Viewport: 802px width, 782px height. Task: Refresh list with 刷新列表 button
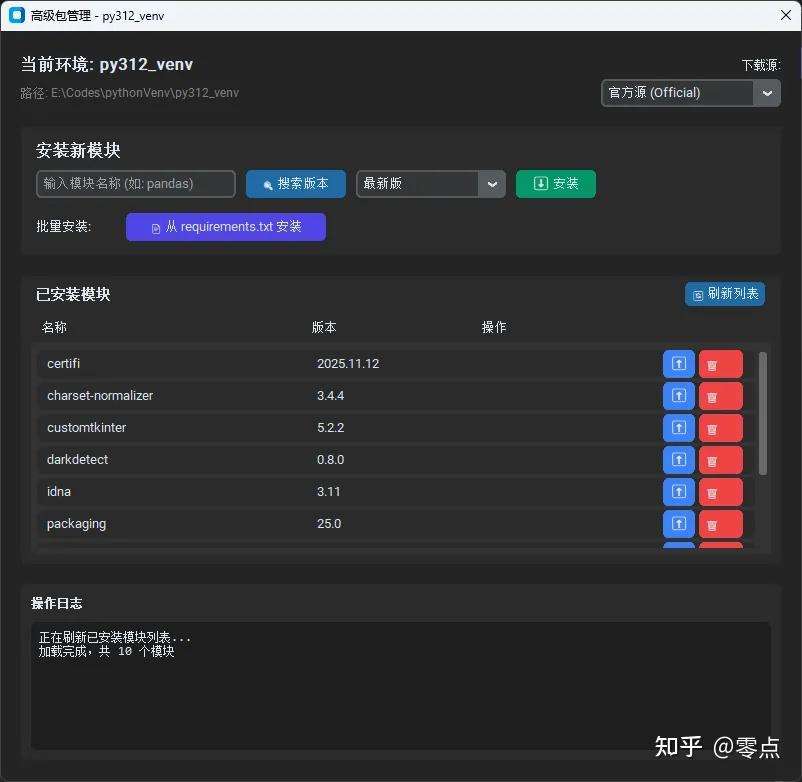pyautogui.click(x=724, y=294)
